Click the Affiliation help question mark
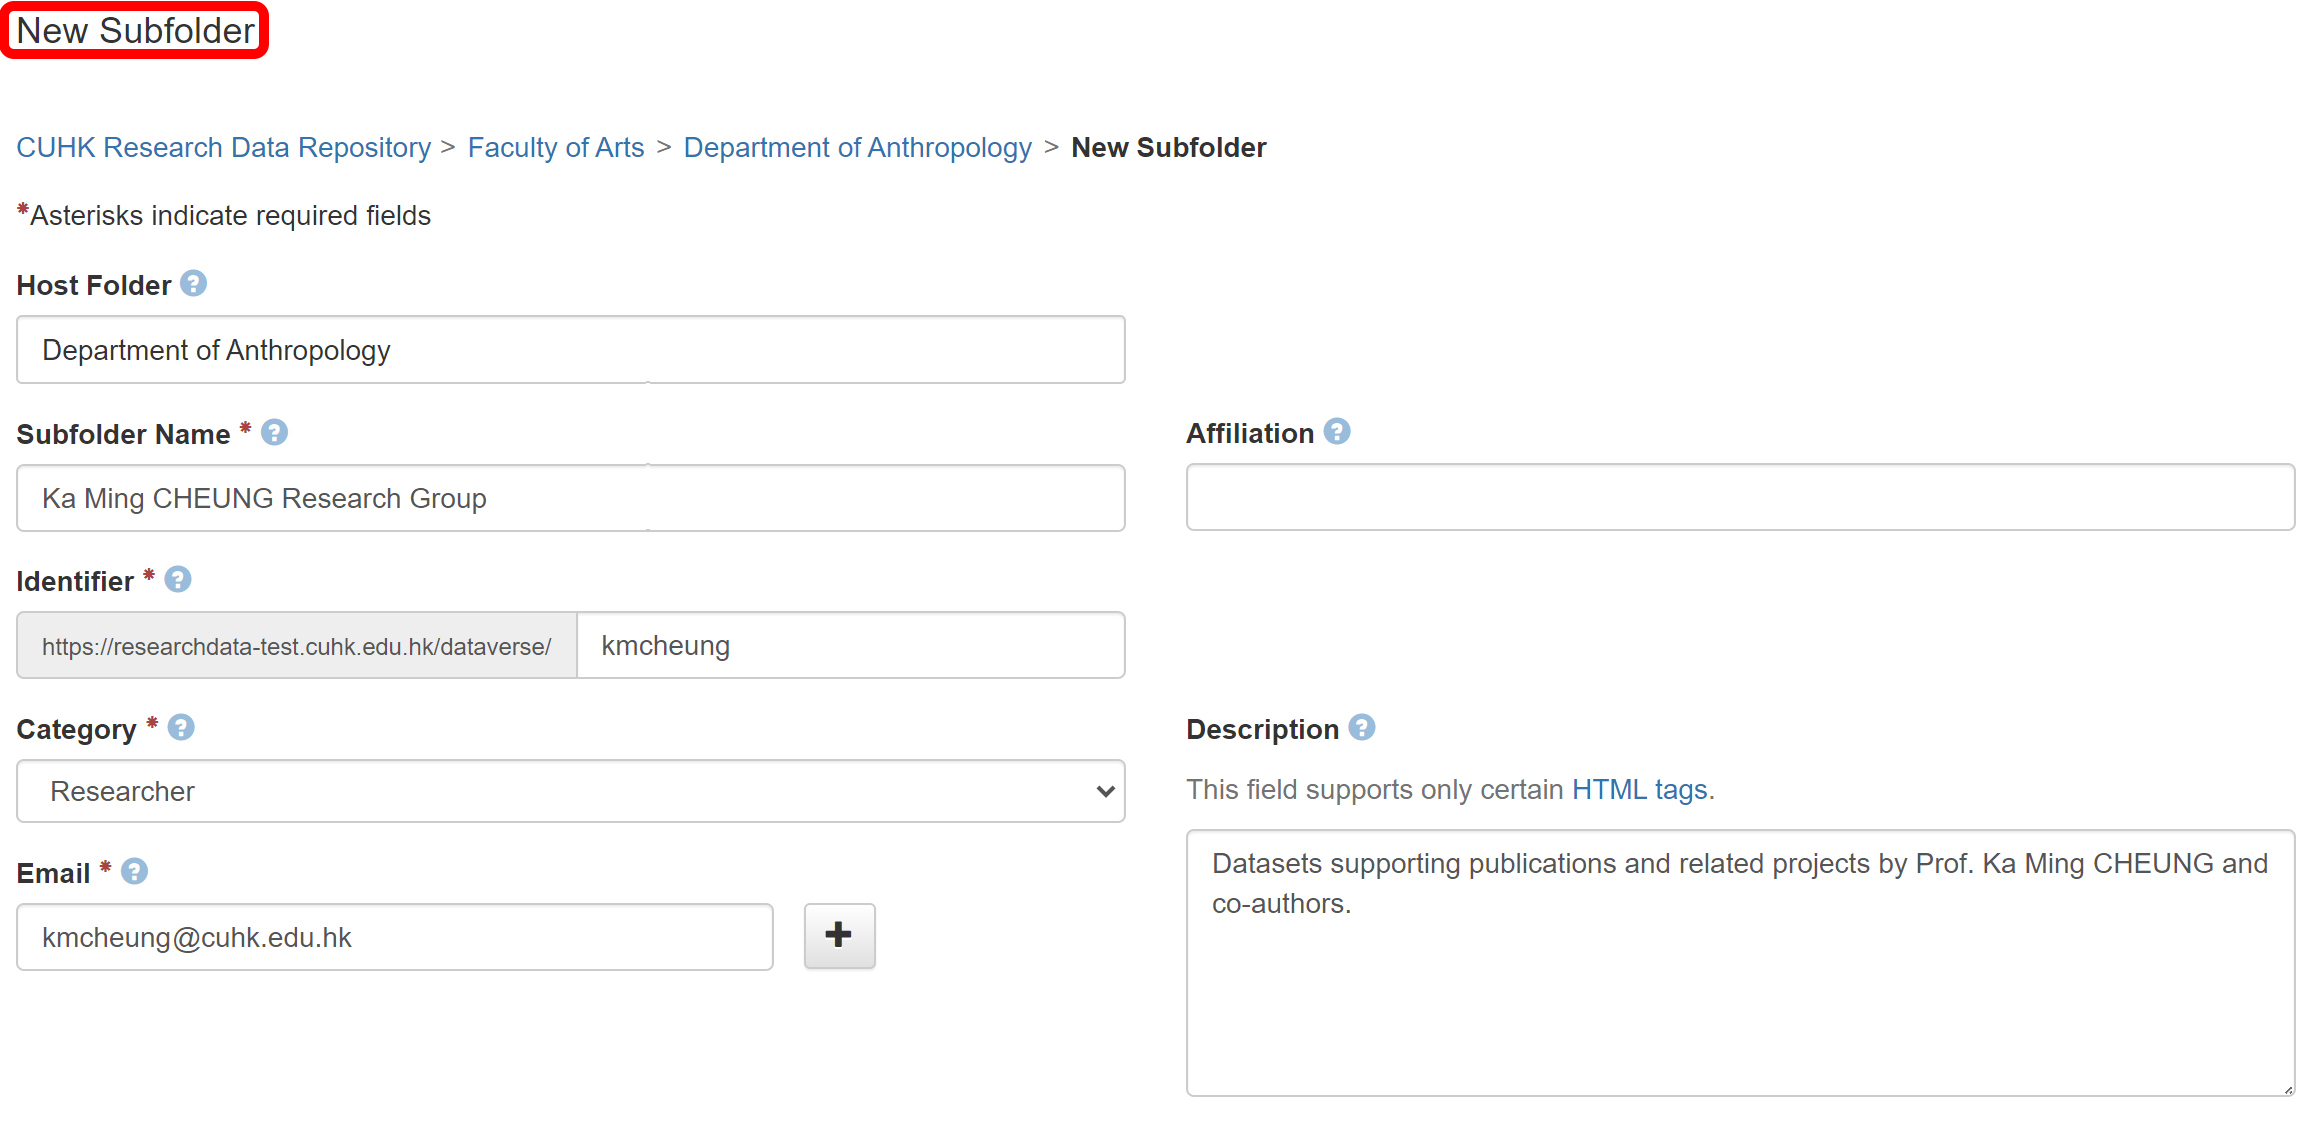This screenshot has width=2315, height=1123. point(1337,431)
